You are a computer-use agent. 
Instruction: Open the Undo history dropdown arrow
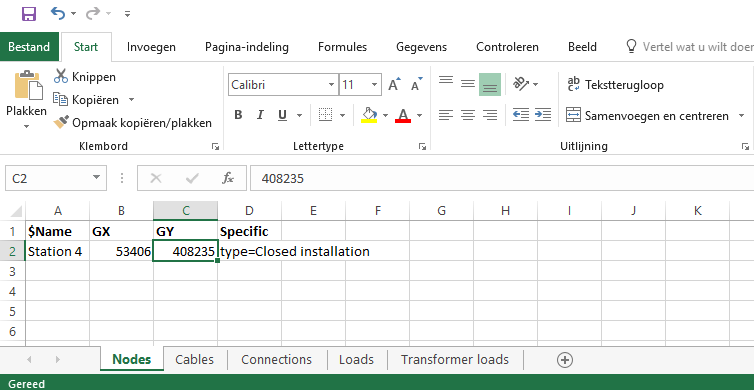[73, 14]
